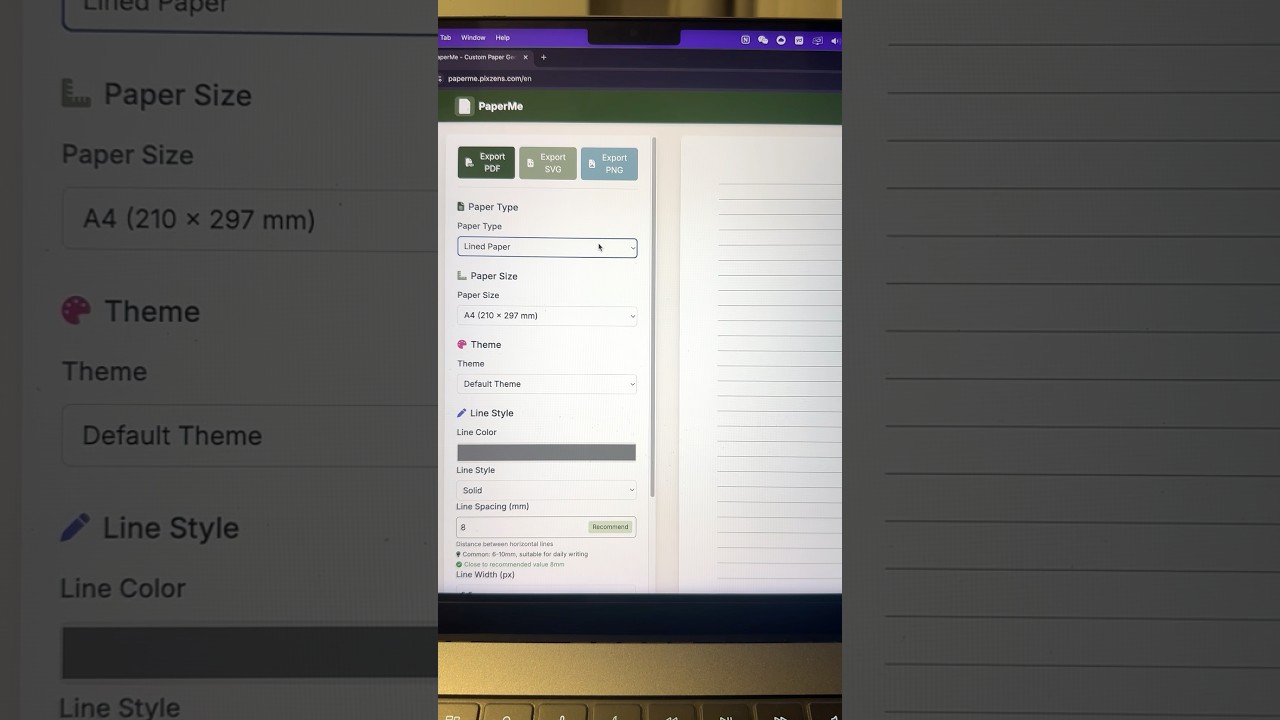Viewport: 1280px width, 720px height.
Task: Open the Paper Size dropdown (A4)
Action: point(547,316)
